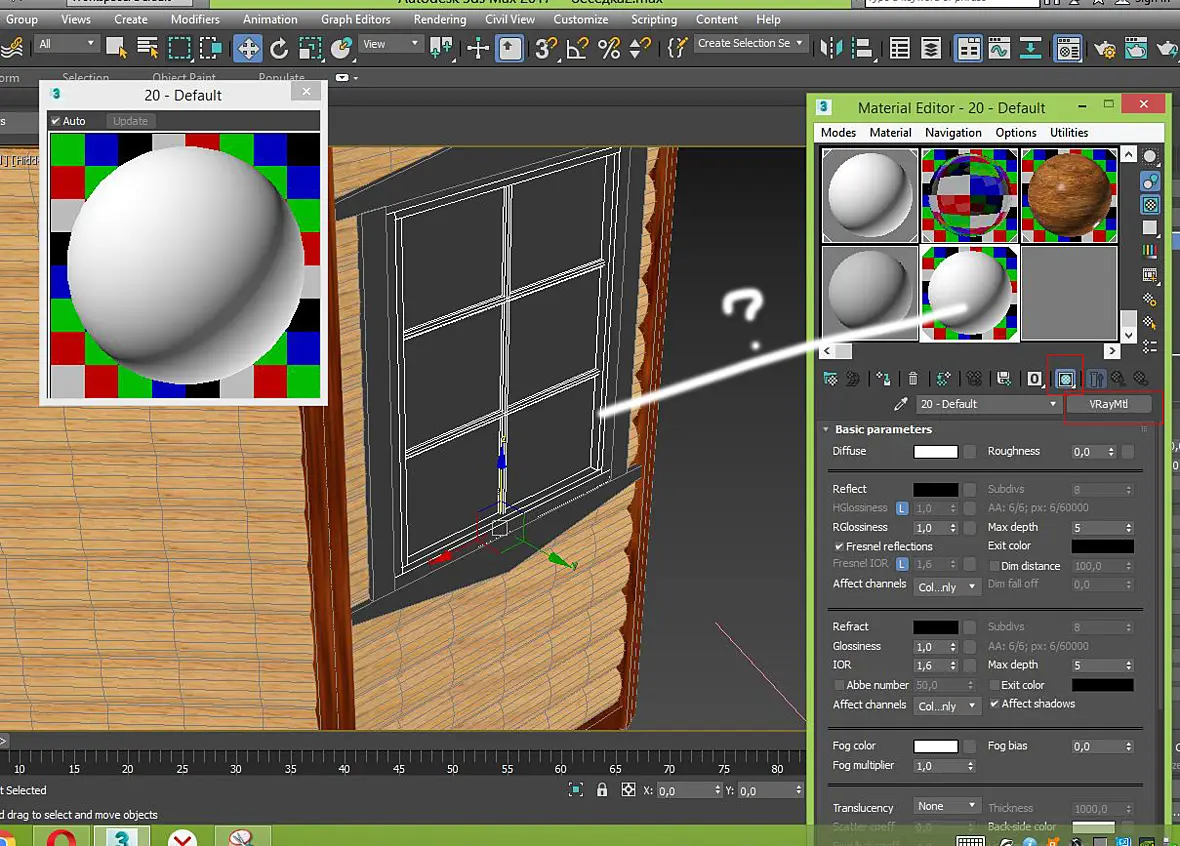This screenshot has width=1180, height=846.
Task: Toggle the sample Background checker icon
Action: coord(1150,205)
